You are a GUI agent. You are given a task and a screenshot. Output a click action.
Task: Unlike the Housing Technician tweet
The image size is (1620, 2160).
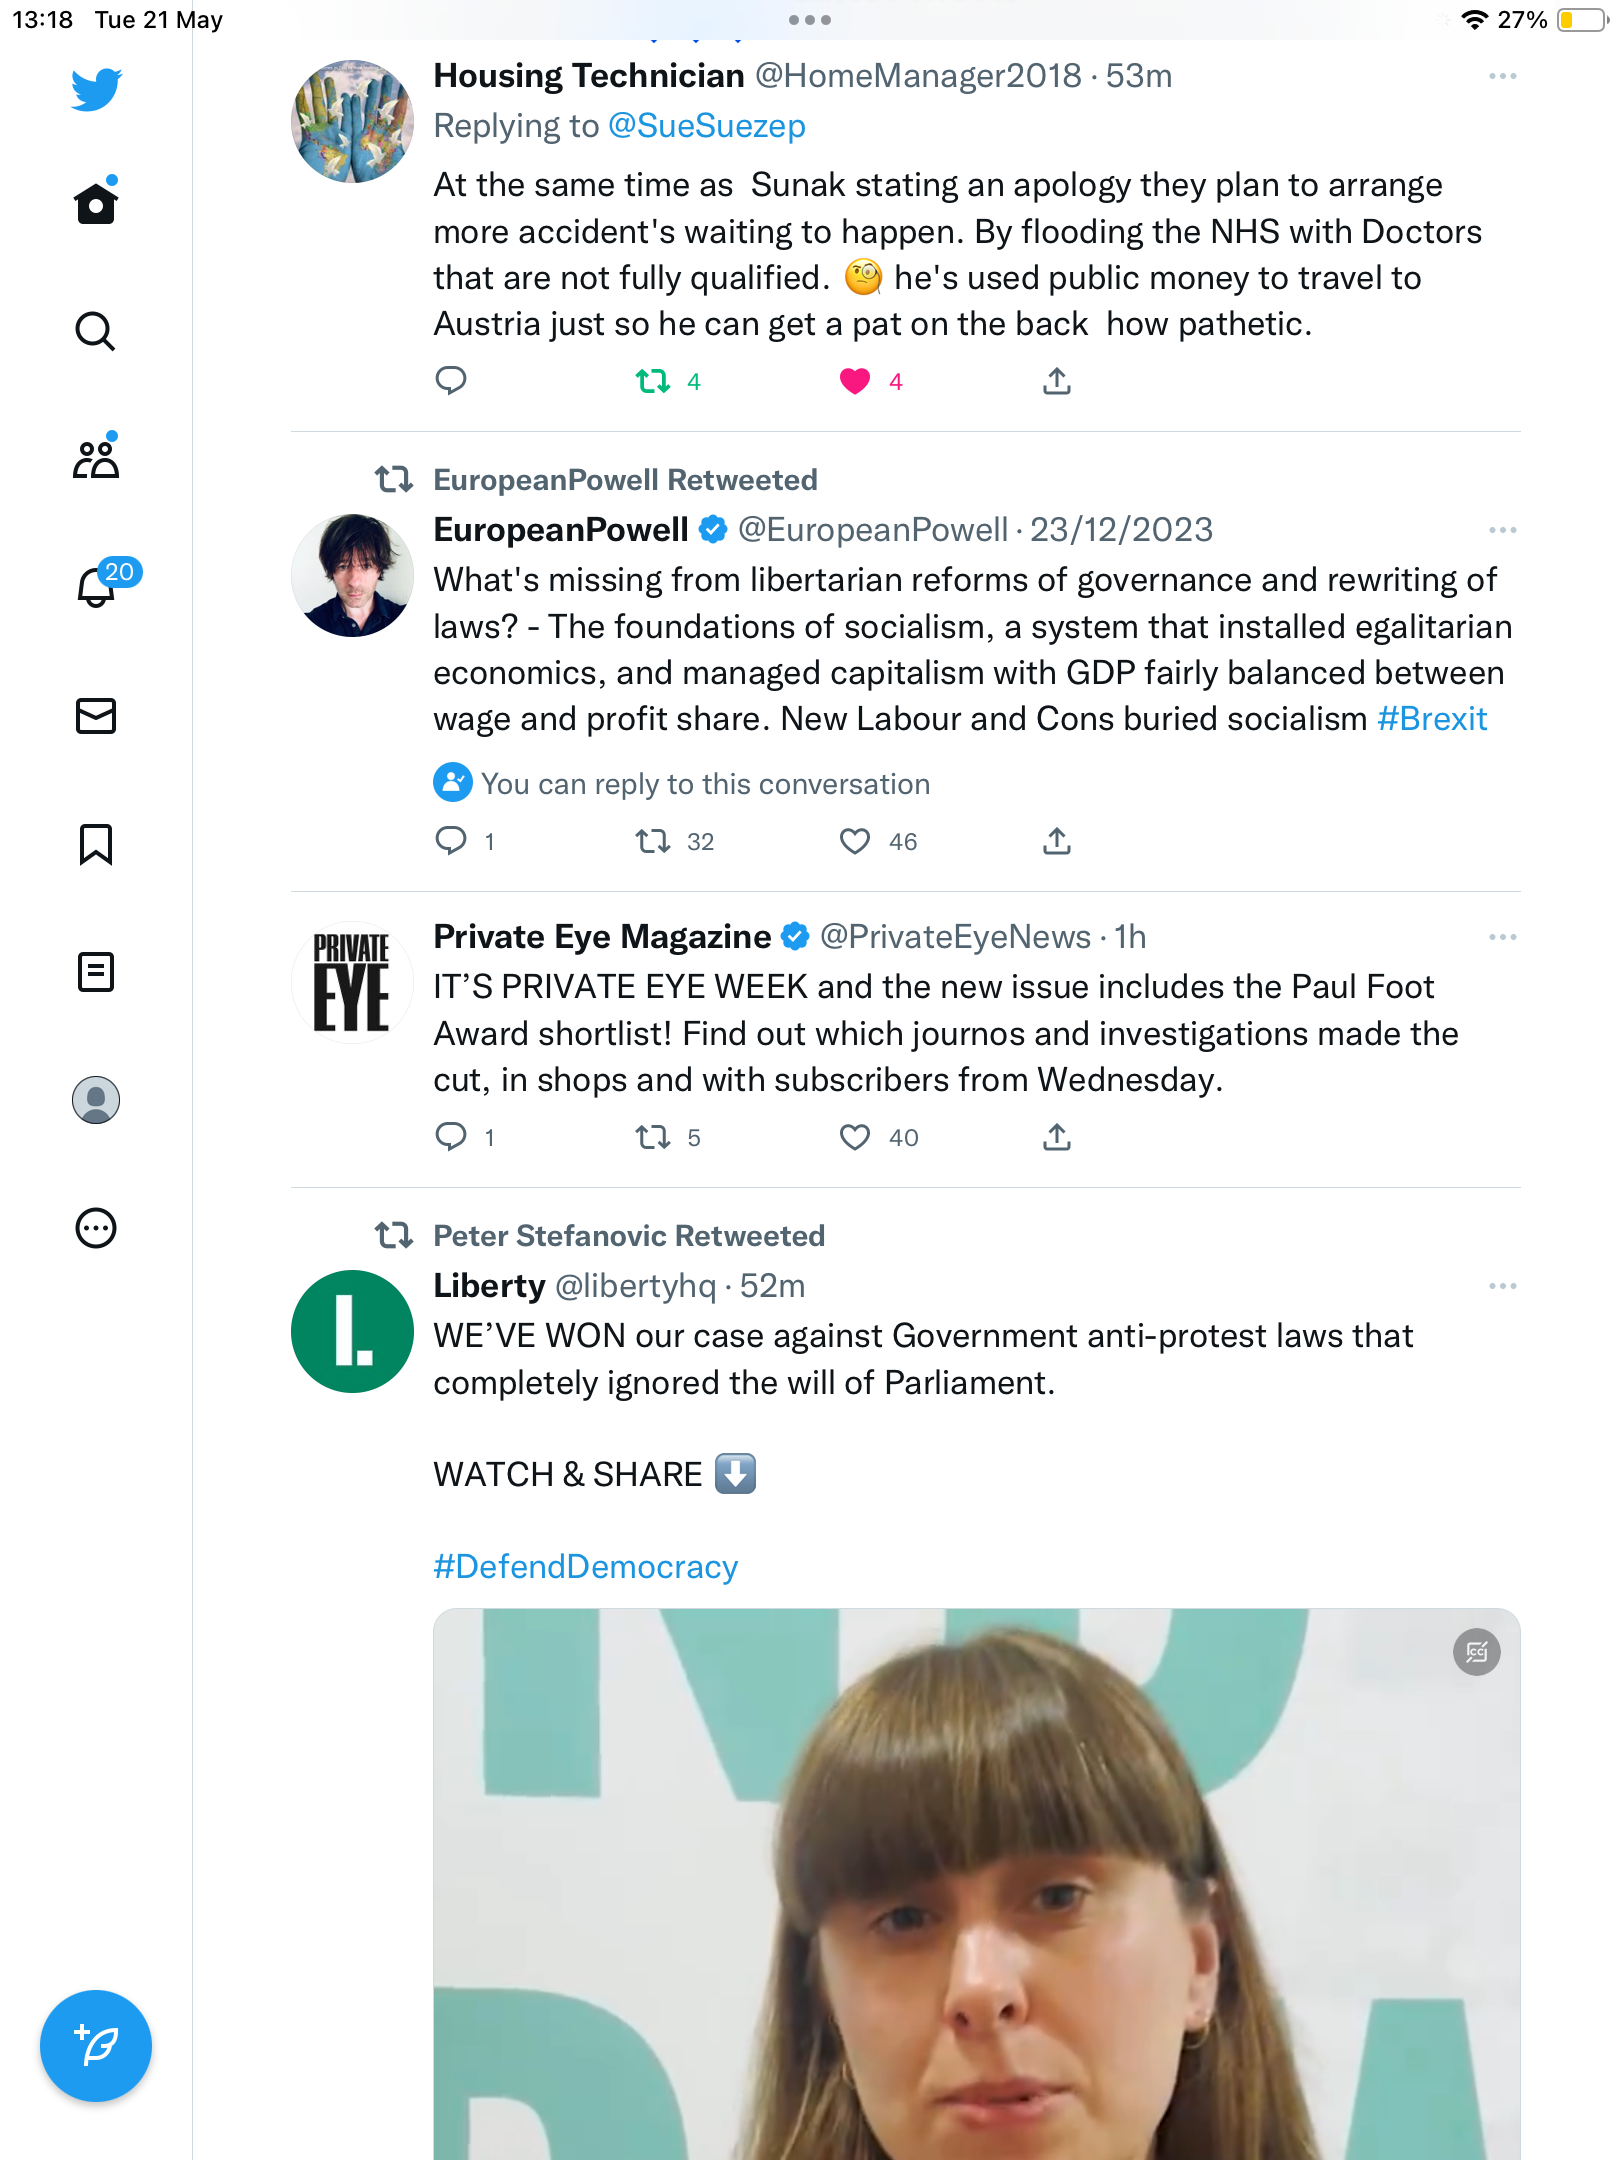tap(855, 381)
